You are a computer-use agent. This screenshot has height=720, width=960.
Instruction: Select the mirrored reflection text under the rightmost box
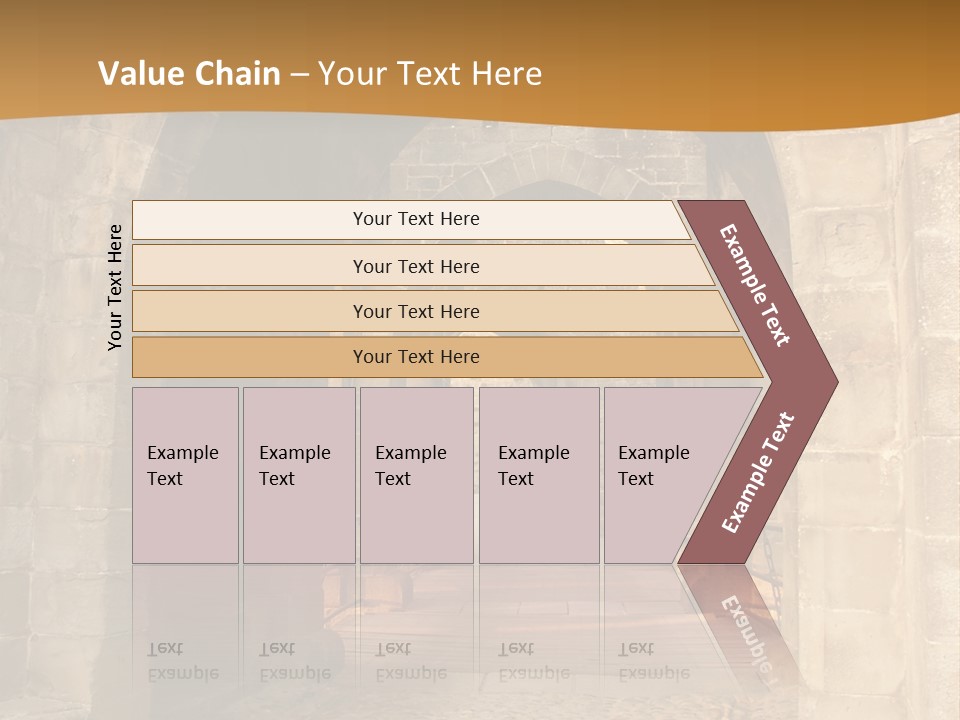(653, 661)
